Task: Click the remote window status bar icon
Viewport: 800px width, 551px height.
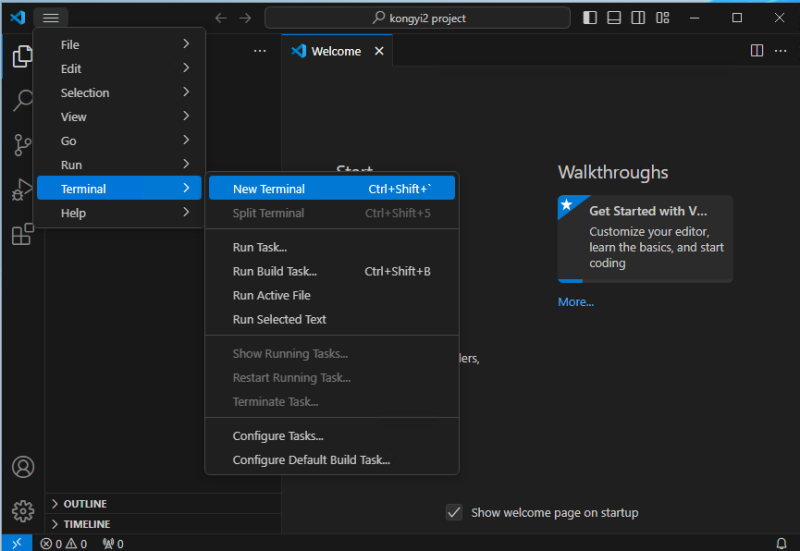Action: click(17, 543)
